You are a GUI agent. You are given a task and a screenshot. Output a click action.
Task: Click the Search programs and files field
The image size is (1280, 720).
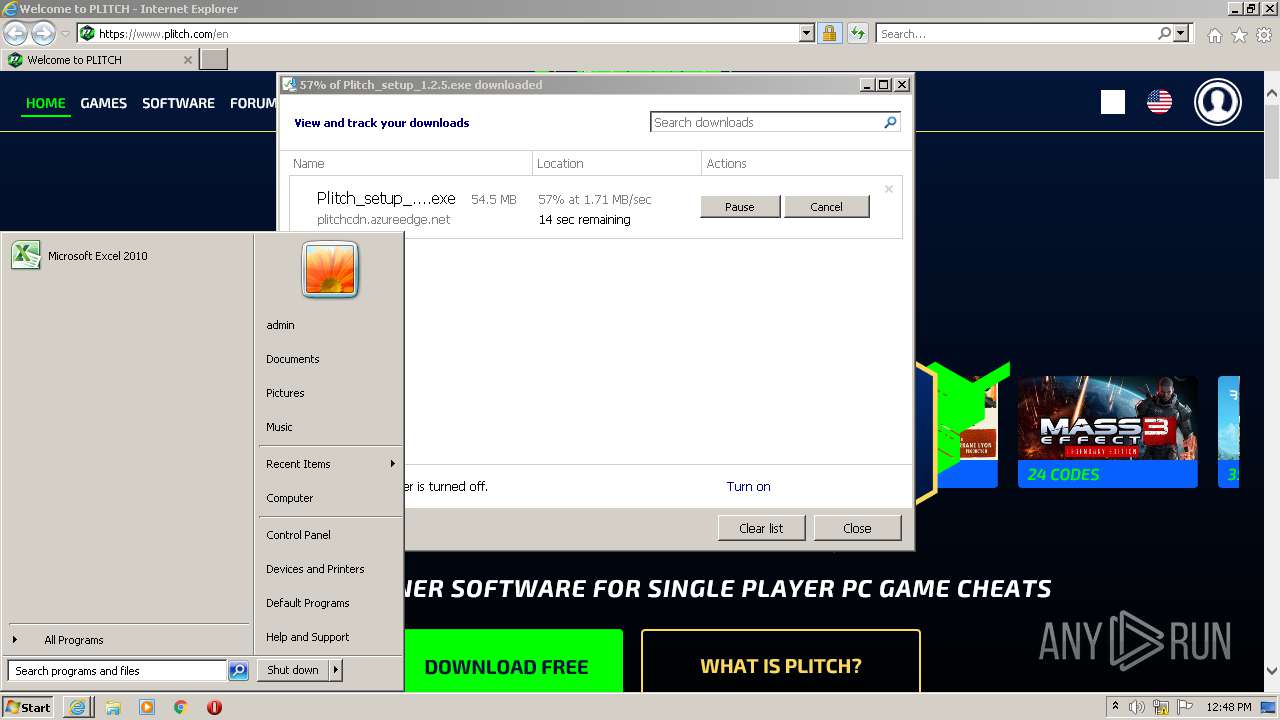click(x=117, y=671)
